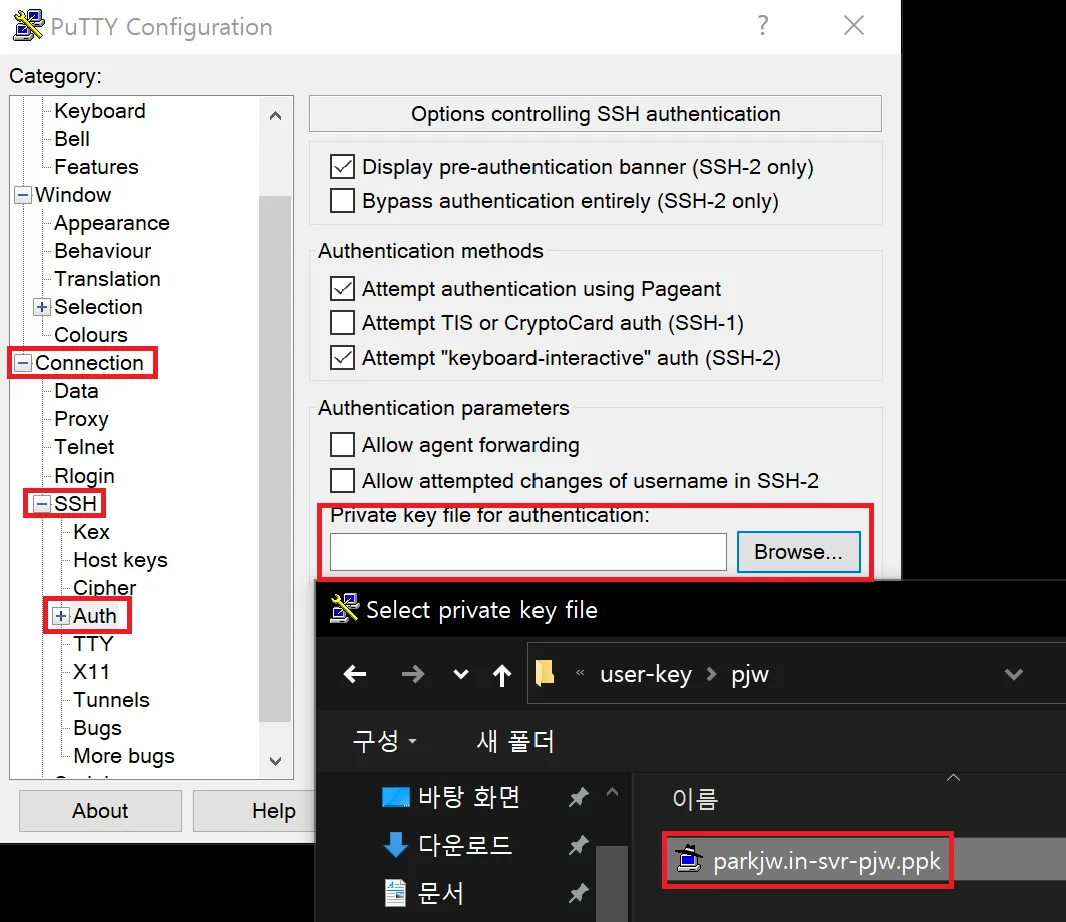Select Telnet under Connection

point(84,447)
